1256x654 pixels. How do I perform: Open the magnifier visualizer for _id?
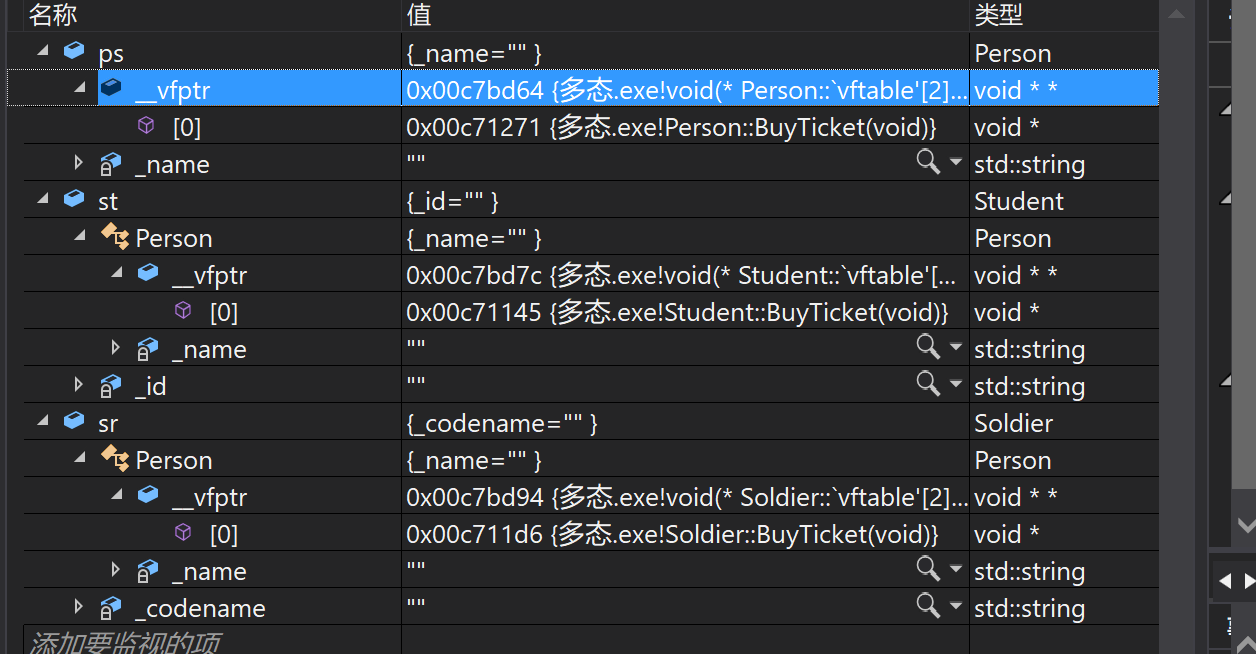(x=928, y=384)
